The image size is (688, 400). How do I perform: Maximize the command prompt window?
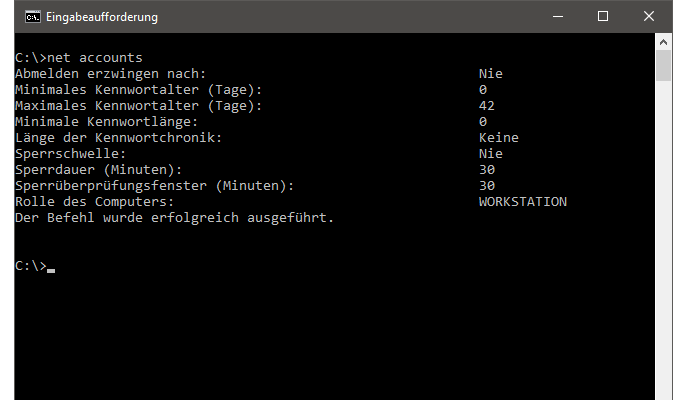pyautogui.click(x=603, y=17)
